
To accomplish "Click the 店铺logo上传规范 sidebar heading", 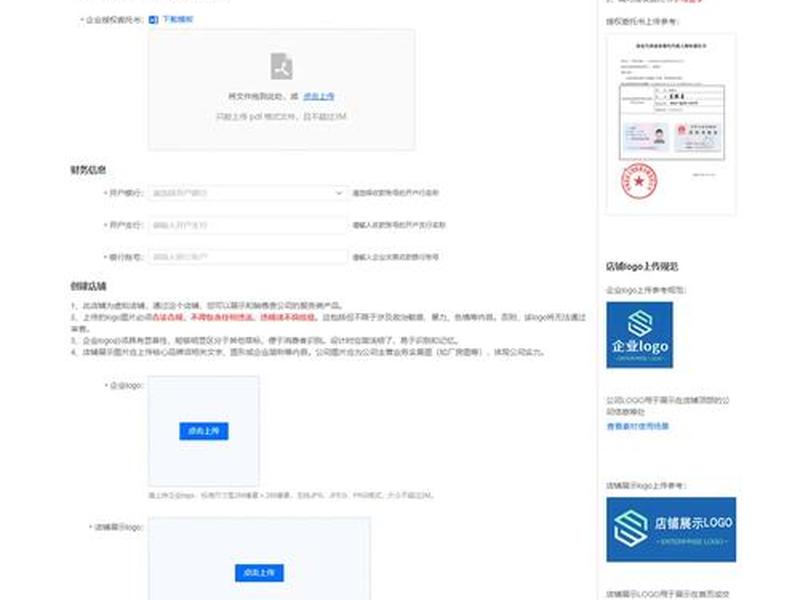I will point(642,266).
